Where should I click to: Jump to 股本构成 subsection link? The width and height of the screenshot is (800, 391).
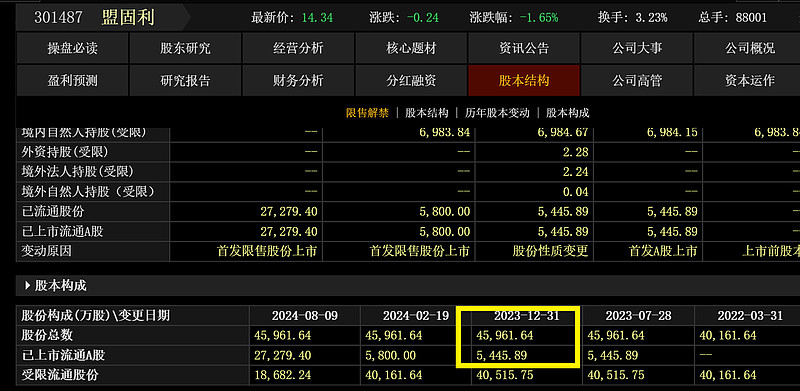point(567,113)
